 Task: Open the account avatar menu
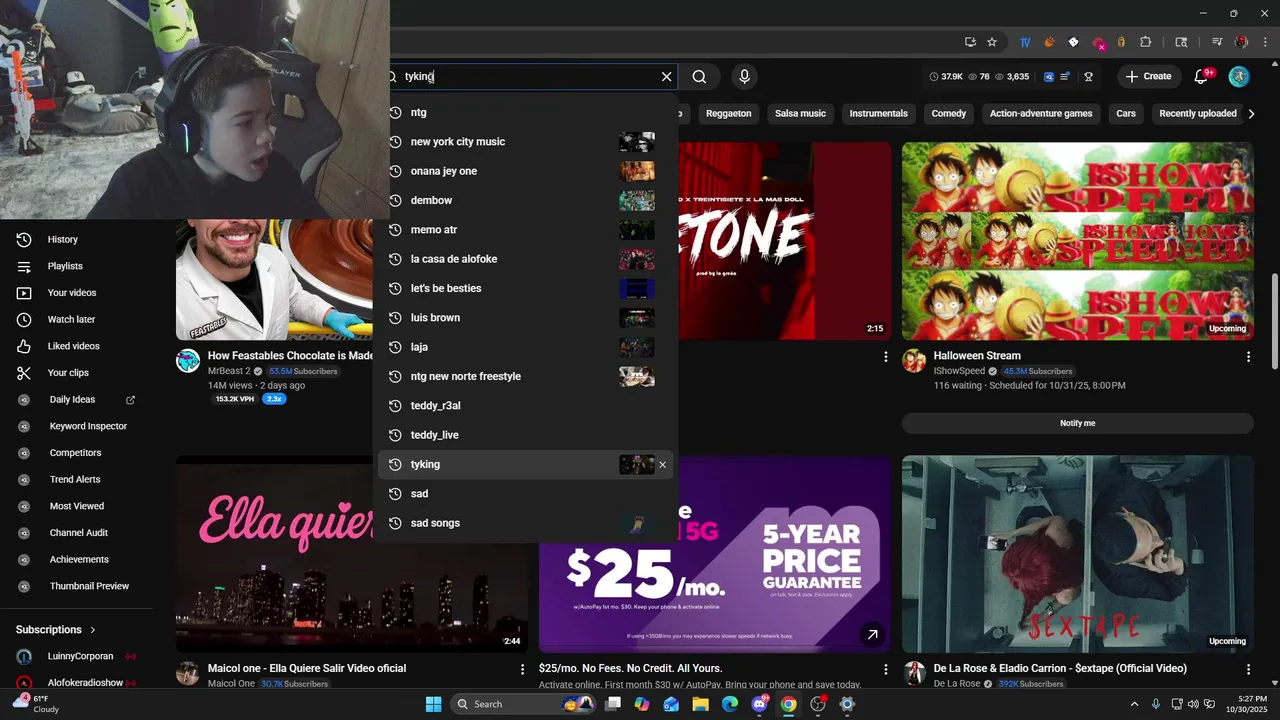1239,76
